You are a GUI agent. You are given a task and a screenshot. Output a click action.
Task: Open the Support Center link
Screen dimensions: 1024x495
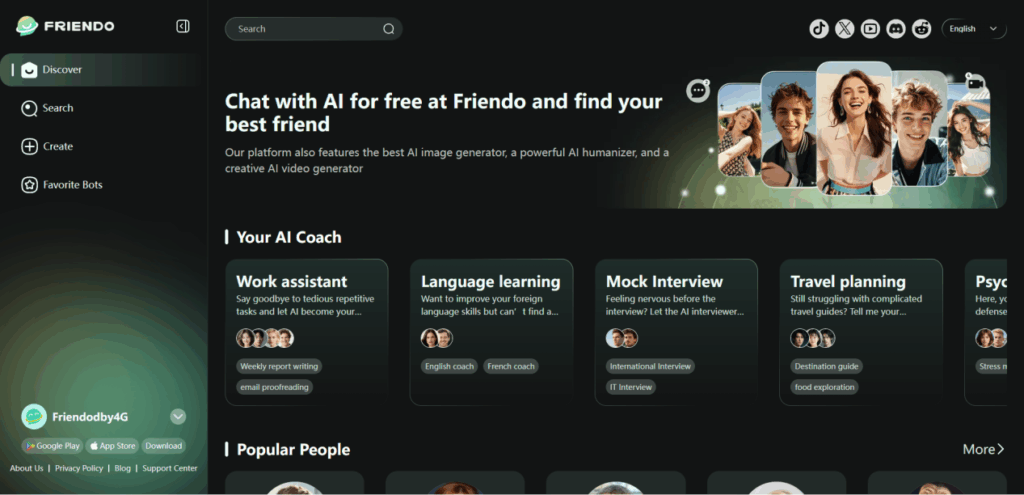click(169, 468)
